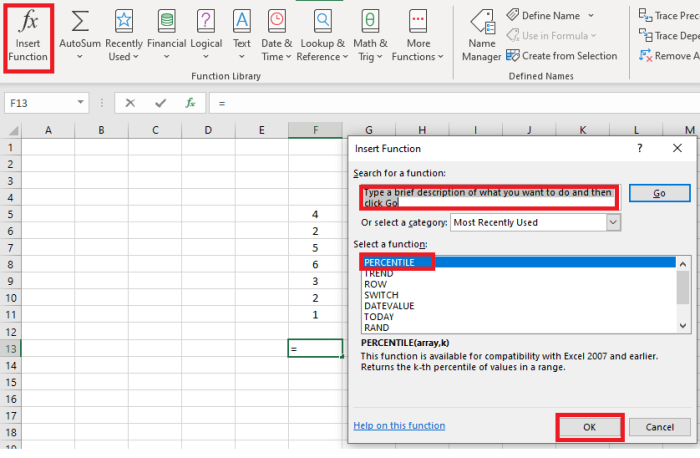Open the More Functions menu
The width and height of the screenshot is (700, 458).
tap(418, 36)
